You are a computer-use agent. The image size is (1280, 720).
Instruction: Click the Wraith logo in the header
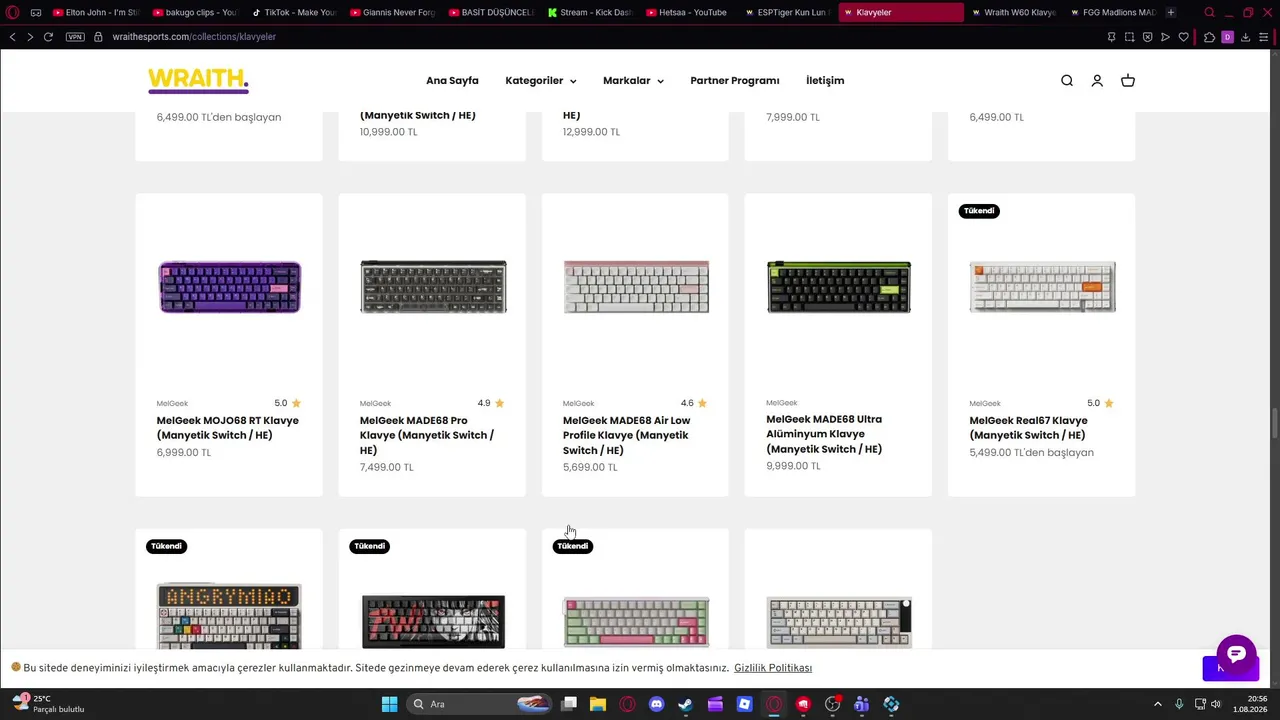(198, 80)
